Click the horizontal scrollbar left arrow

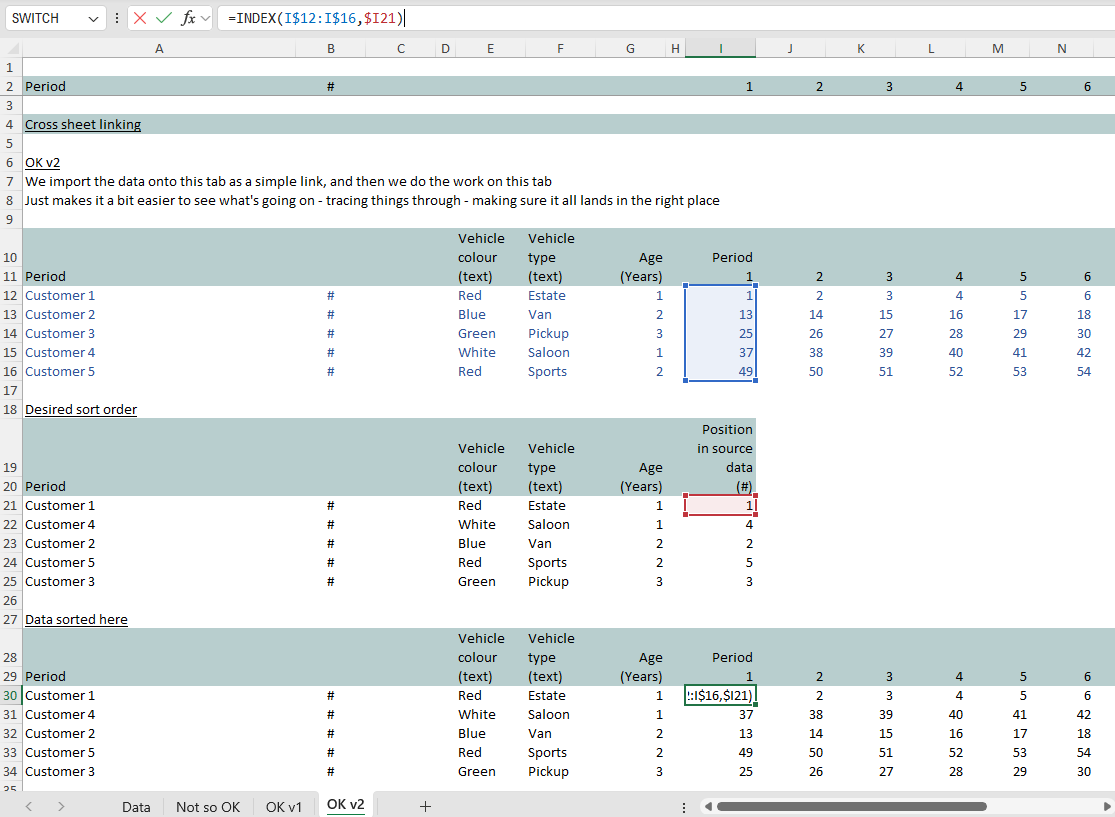708,806
